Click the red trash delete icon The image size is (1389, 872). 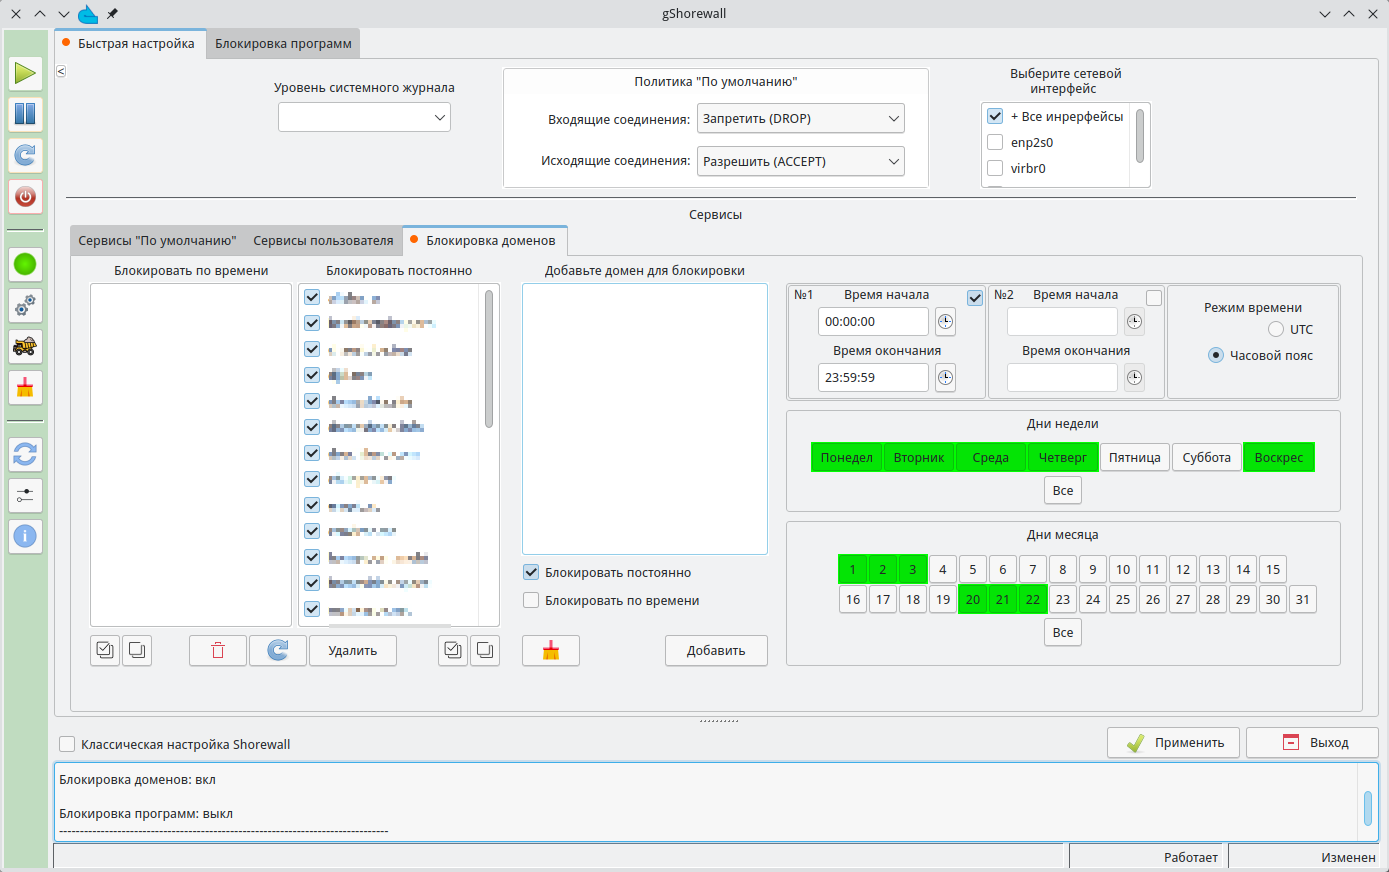(x=218, y=651)
